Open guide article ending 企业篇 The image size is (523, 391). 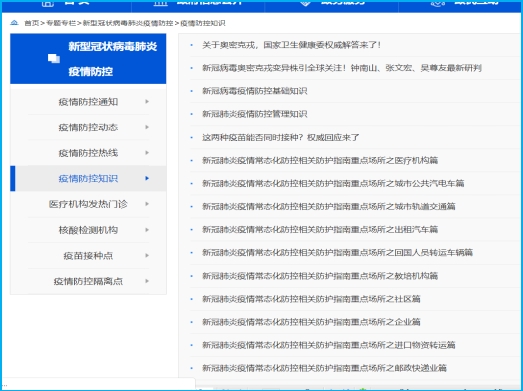click(x=311, y=322)
